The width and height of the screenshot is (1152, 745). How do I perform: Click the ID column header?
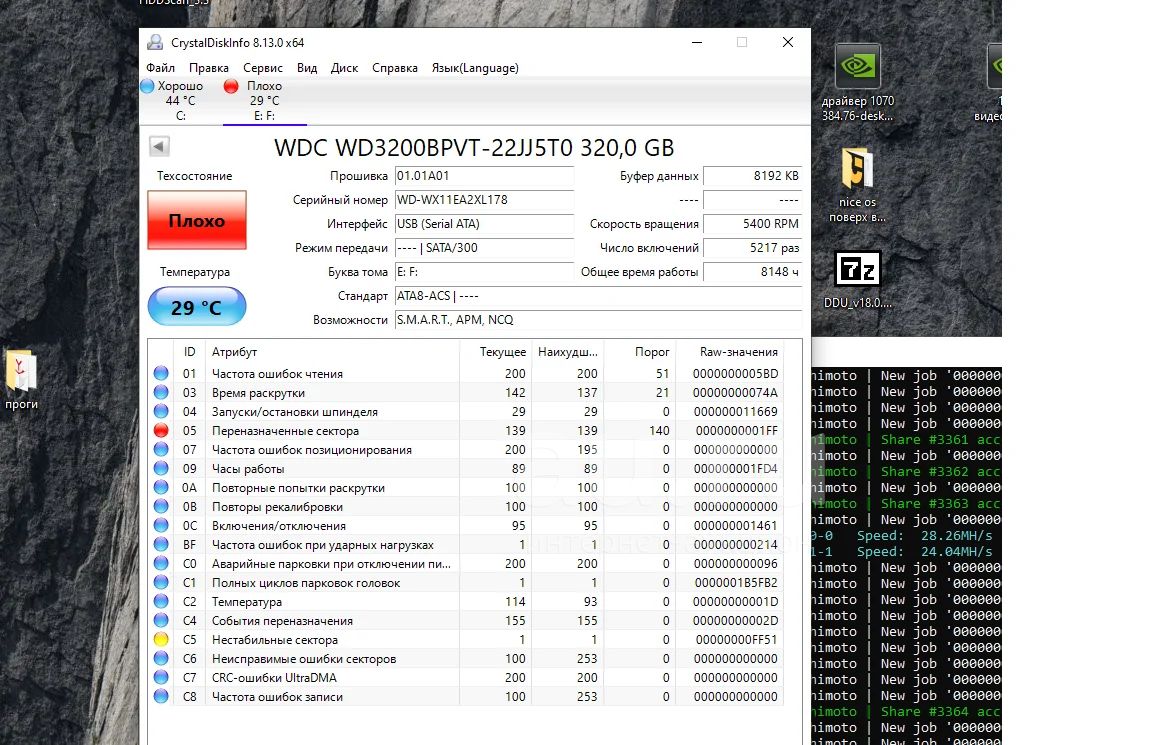[x=190, y=352]
